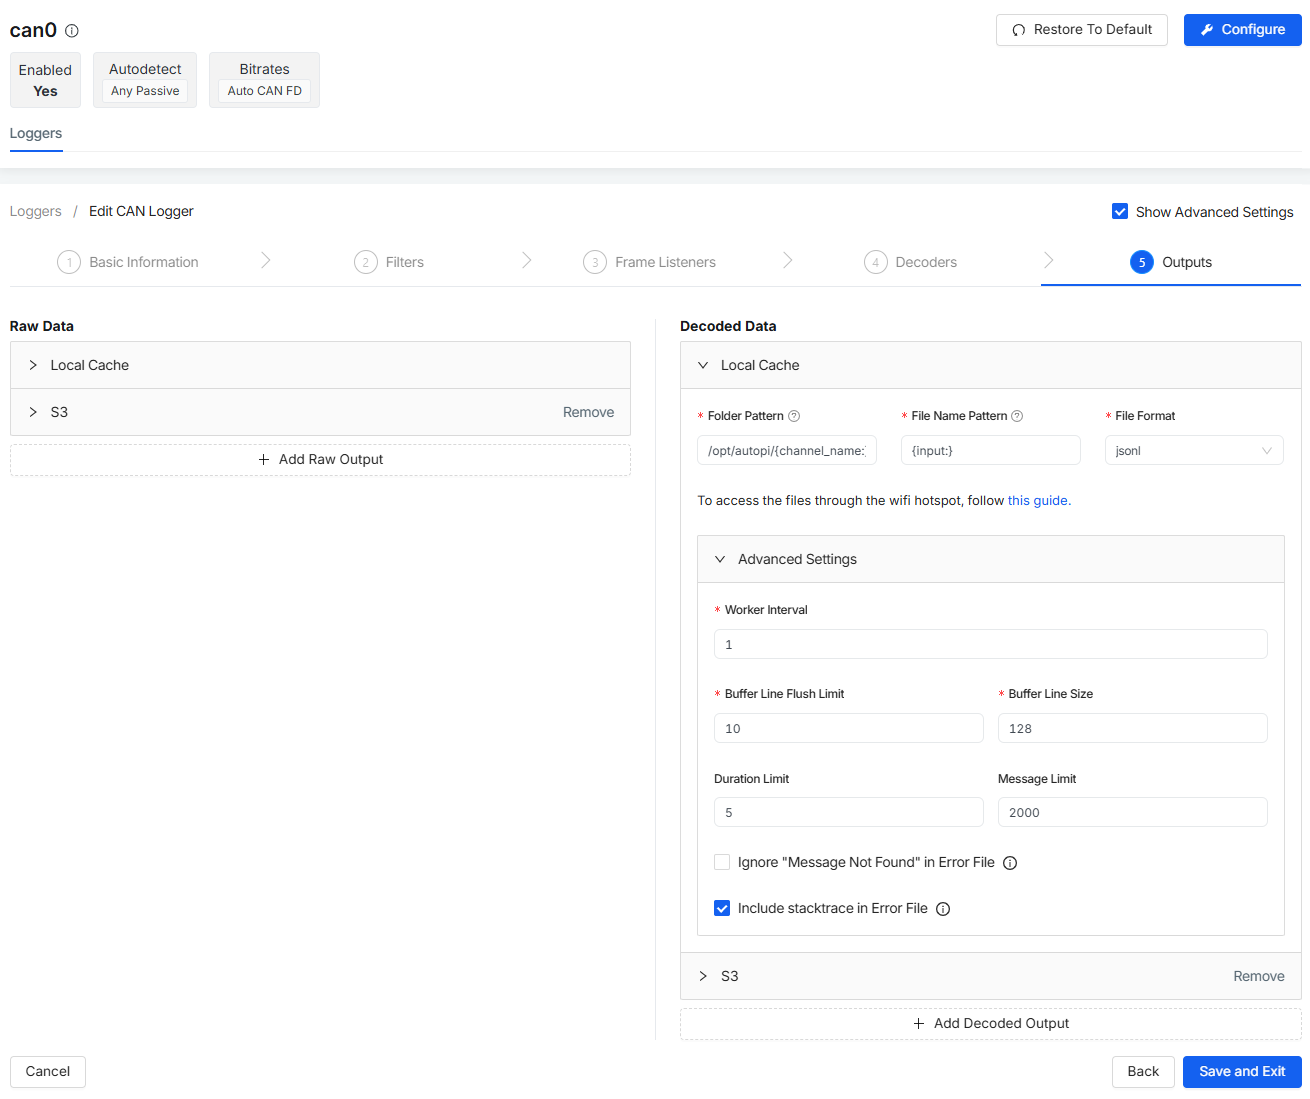
Task: Click the Folder Pattern input field
Action: click(x=787, y=450)
